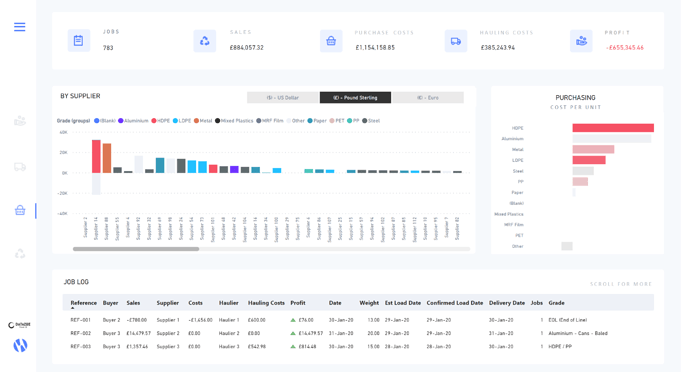Open the hauling truck page in sidebar
Viewport: 690px width, 372px height.
[x=20, y=167]
